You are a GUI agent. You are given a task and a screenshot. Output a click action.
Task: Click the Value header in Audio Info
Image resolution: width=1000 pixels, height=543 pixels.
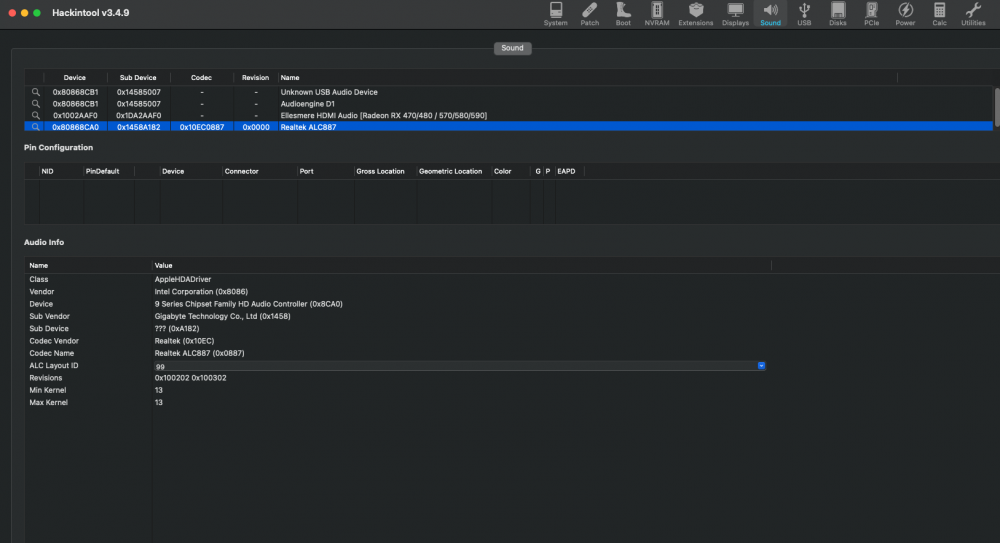point(163,265)
